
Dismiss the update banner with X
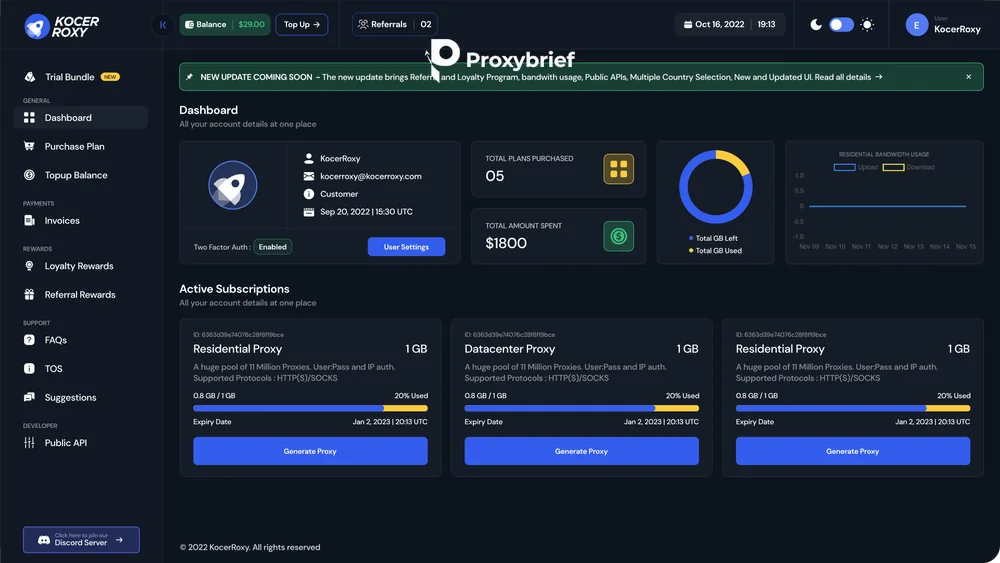point(968,77)
